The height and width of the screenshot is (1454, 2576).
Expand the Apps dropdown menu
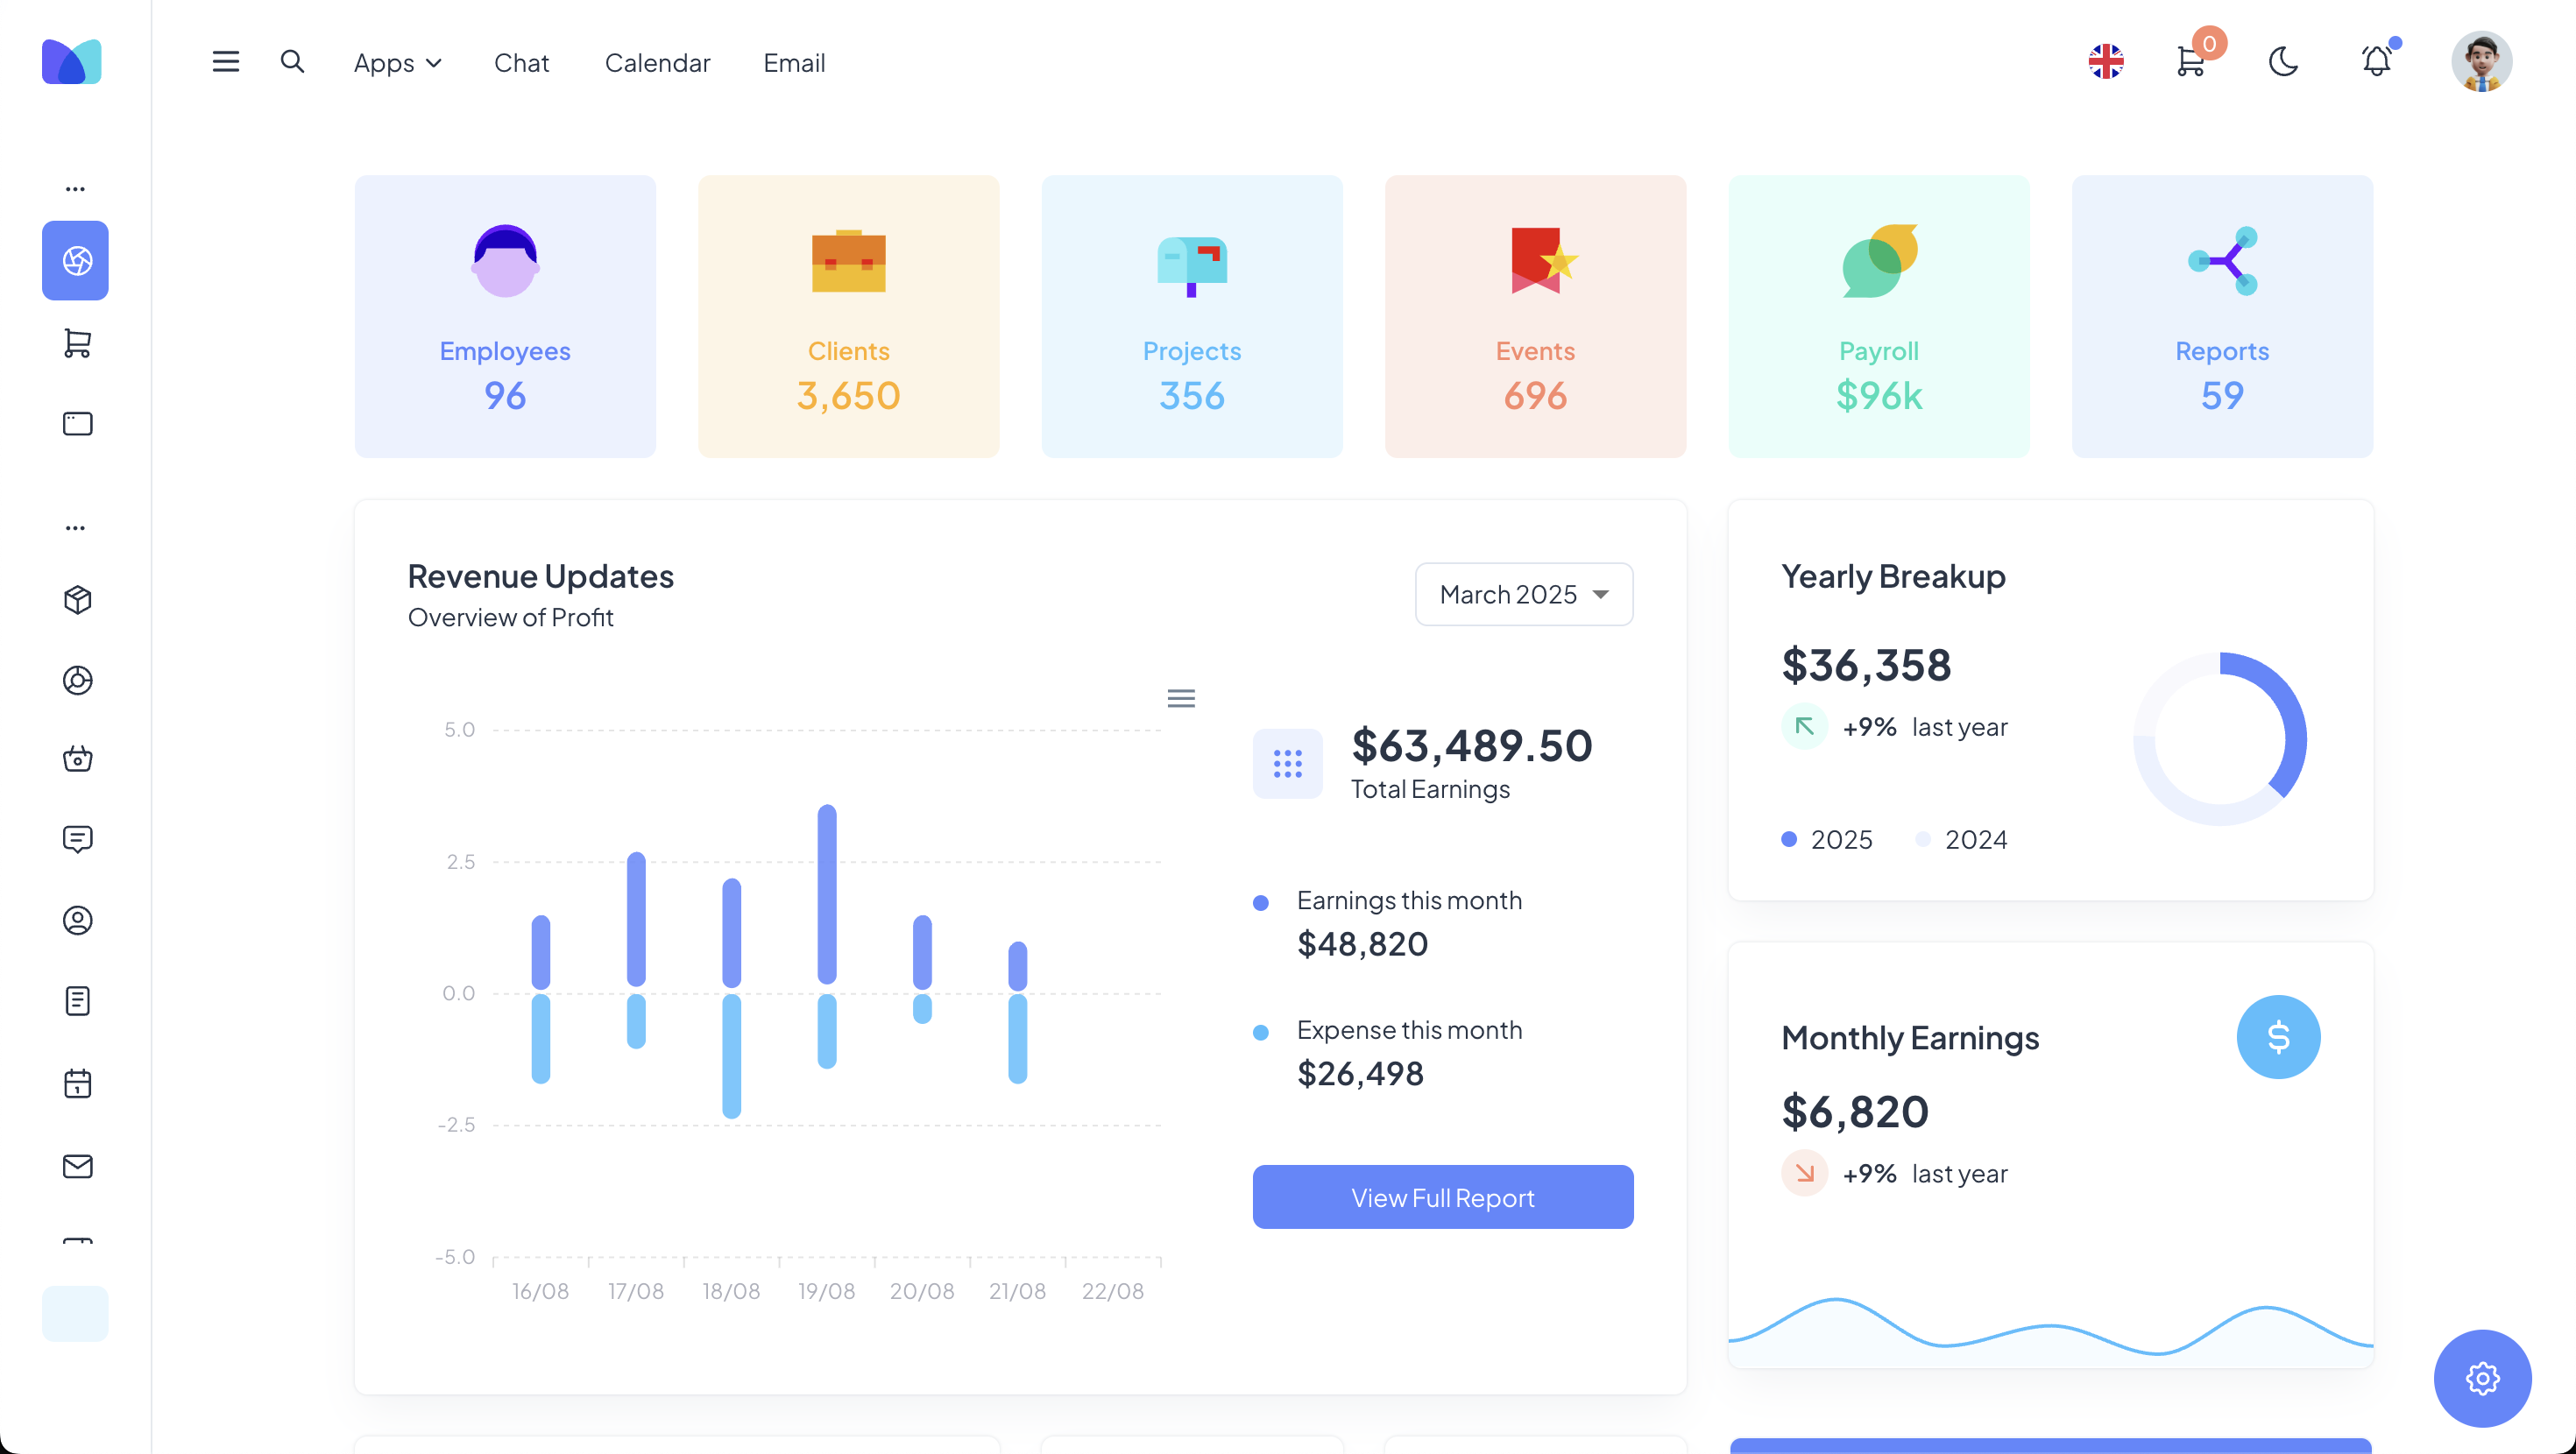(397, 63)
